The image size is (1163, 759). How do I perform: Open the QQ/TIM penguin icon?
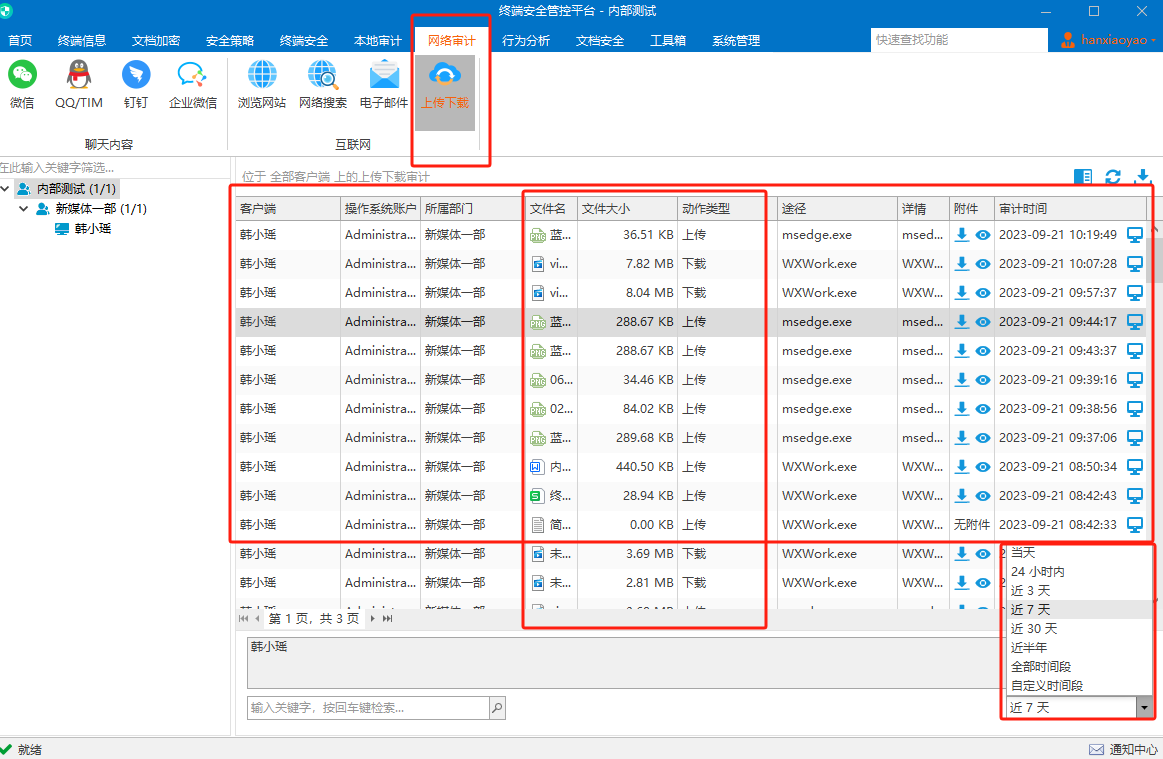[x=79, y=76]
